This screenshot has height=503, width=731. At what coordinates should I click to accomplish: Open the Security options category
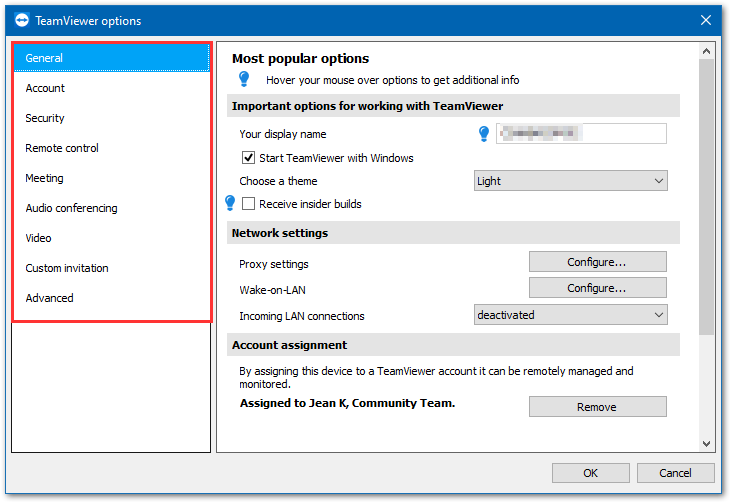45,118
